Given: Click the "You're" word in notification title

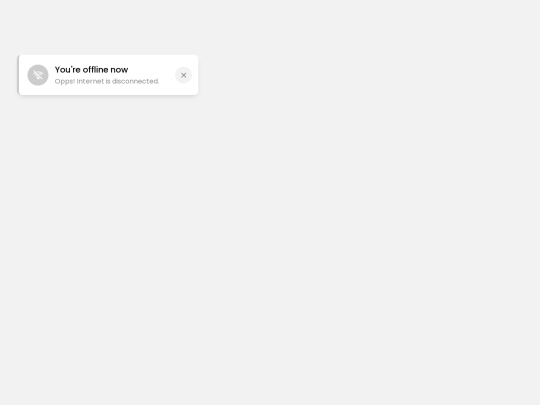Looking at the screenshot, I should click(x=68, y=70).
